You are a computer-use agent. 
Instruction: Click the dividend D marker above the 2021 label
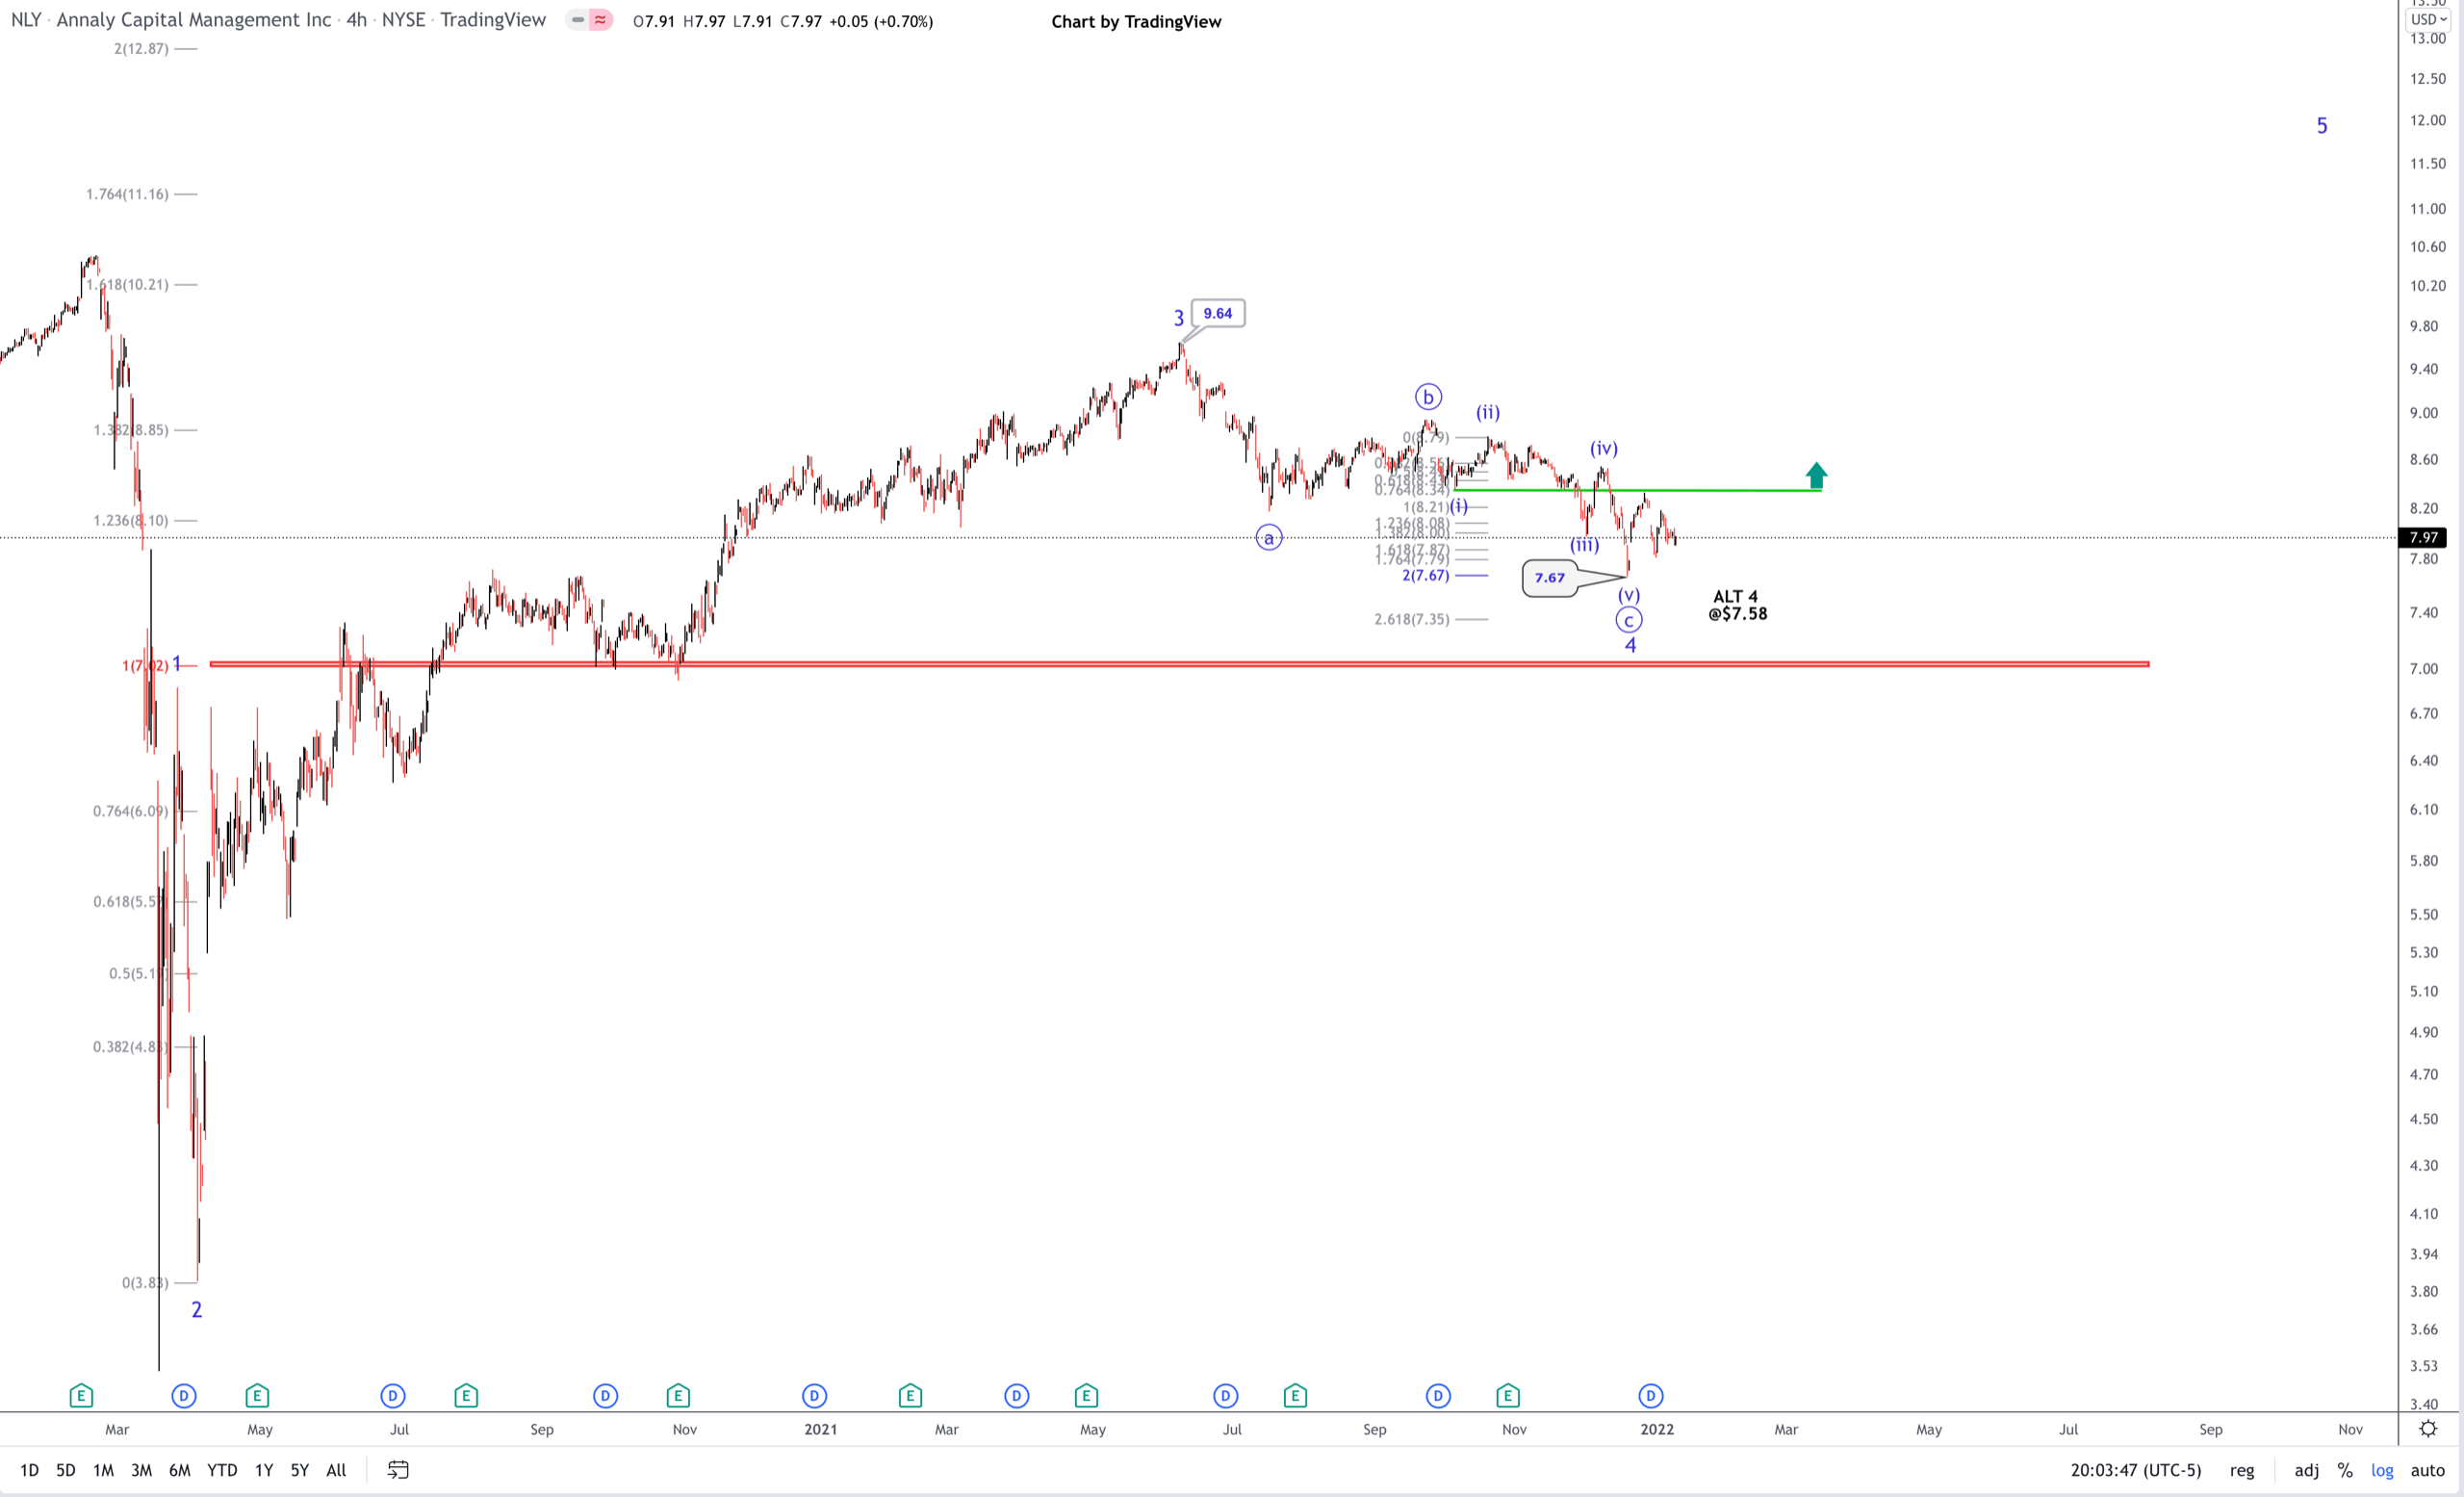point(814,1395)
